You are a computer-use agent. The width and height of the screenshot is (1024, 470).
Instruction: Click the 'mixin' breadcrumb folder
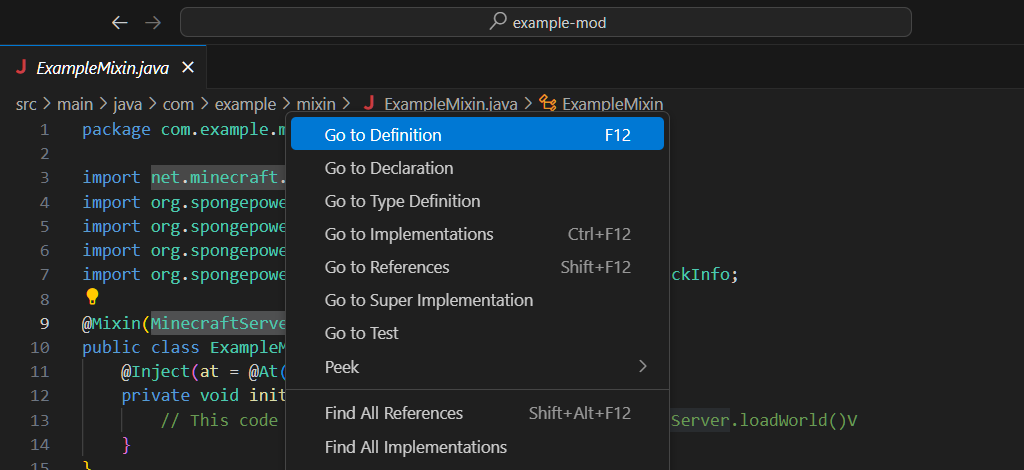tap(316, 103)
